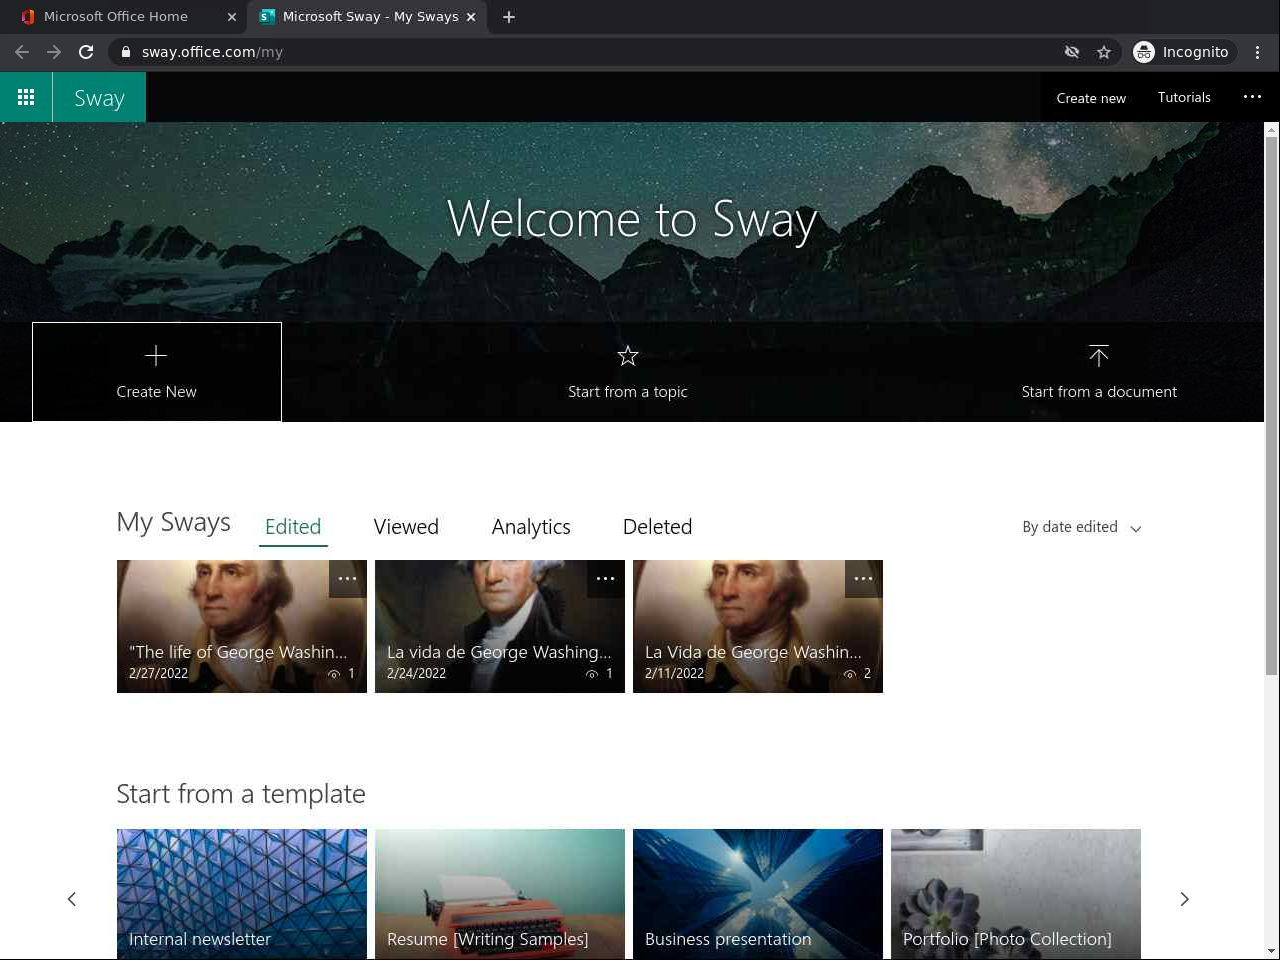1280x960 pixels.
Task: Click views eye icon on 2/24/2022 card
Action: pyautogui.click(x=592, y=674)
